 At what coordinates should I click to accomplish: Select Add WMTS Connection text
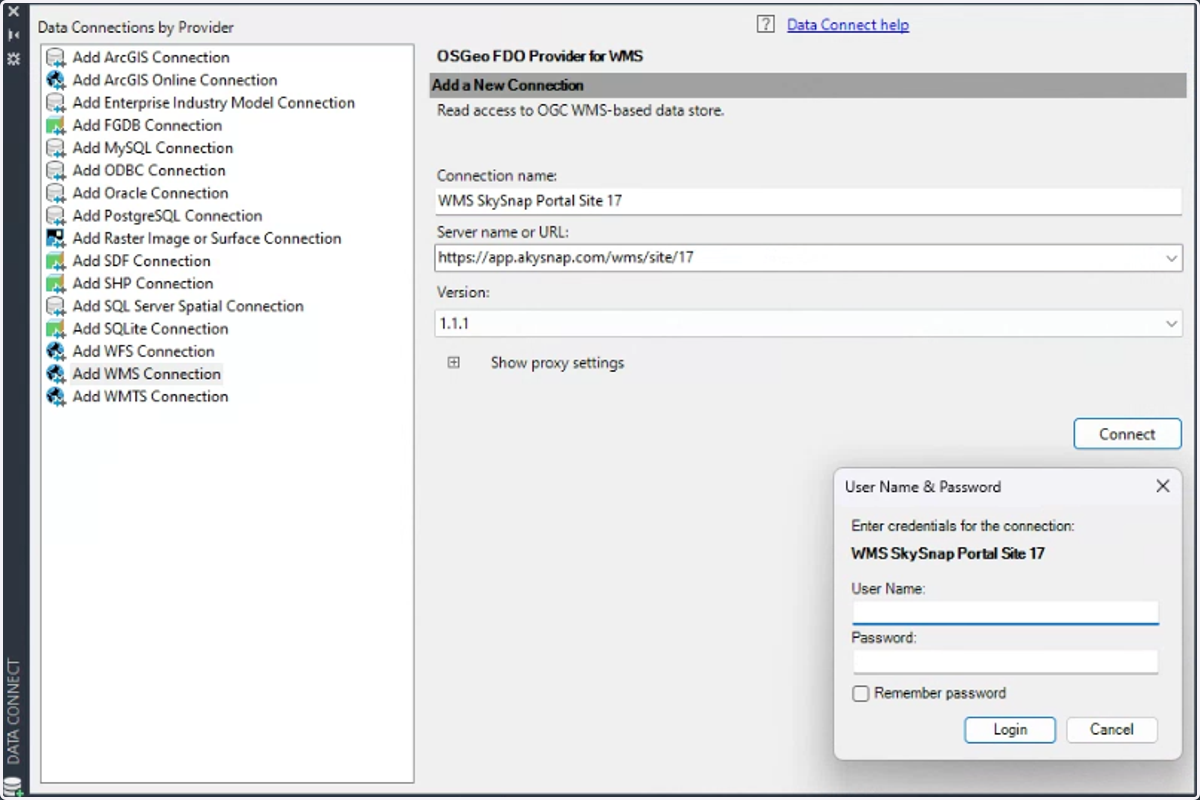click(150, 397)
